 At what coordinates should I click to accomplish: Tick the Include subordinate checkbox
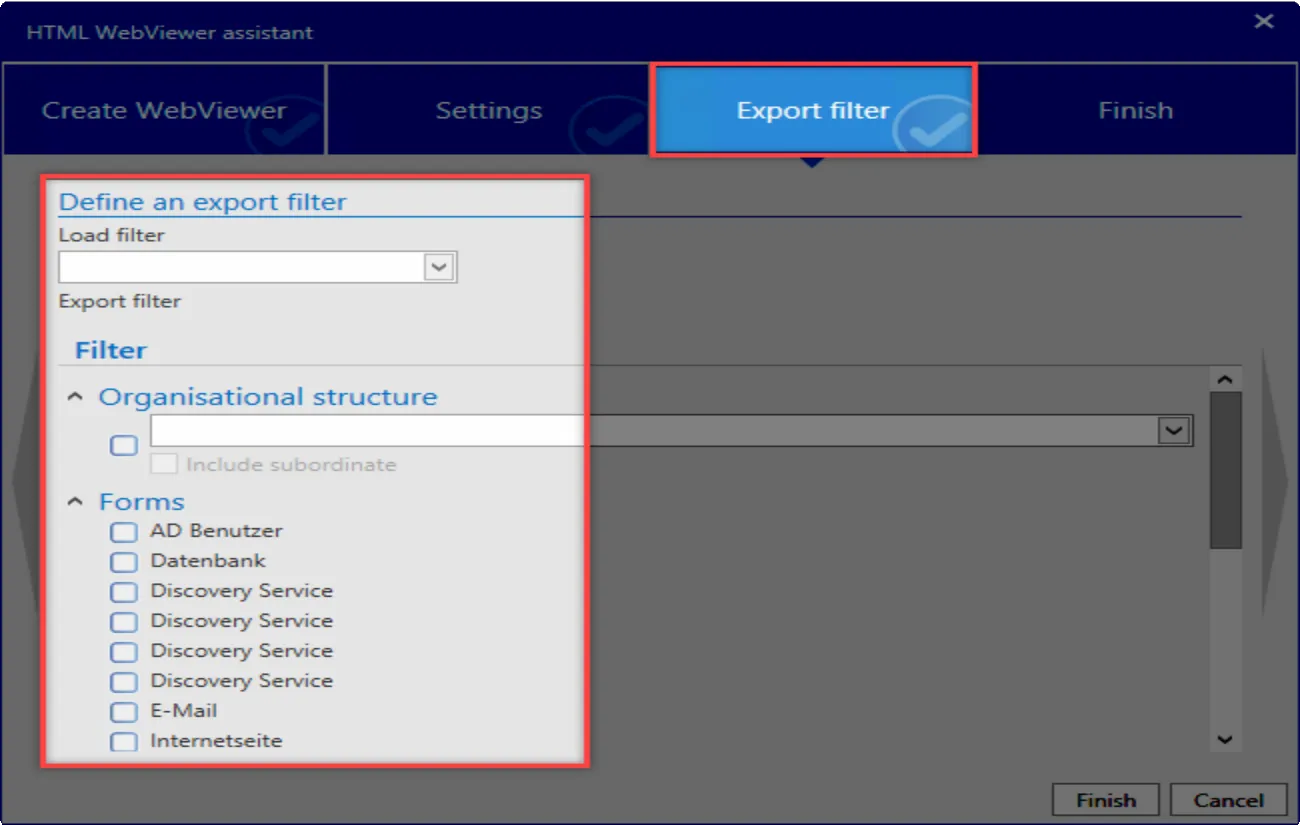point(164,464)
